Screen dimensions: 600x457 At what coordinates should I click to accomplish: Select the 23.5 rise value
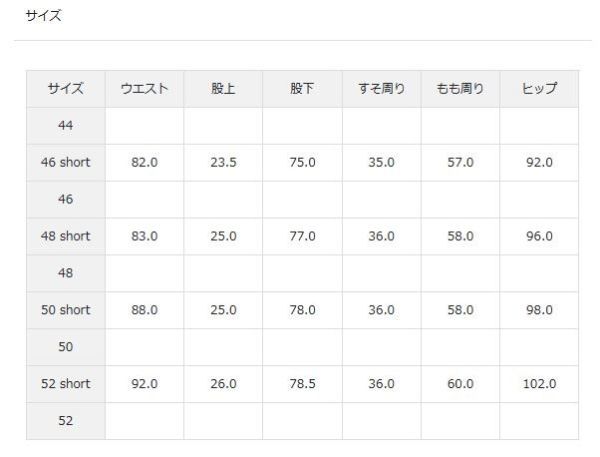(223, 163)
